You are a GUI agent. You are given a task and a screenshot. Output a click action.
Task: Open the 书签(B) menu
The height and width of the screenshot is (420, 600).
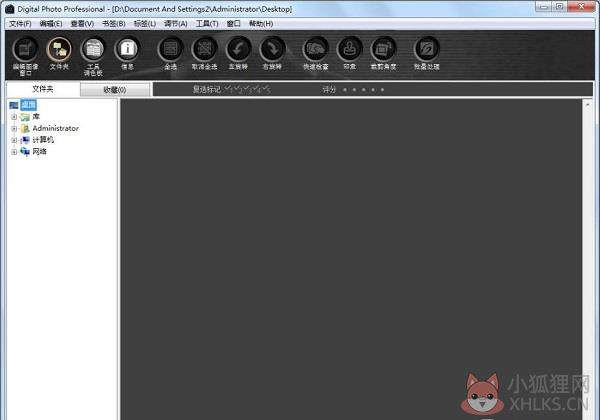114,24
